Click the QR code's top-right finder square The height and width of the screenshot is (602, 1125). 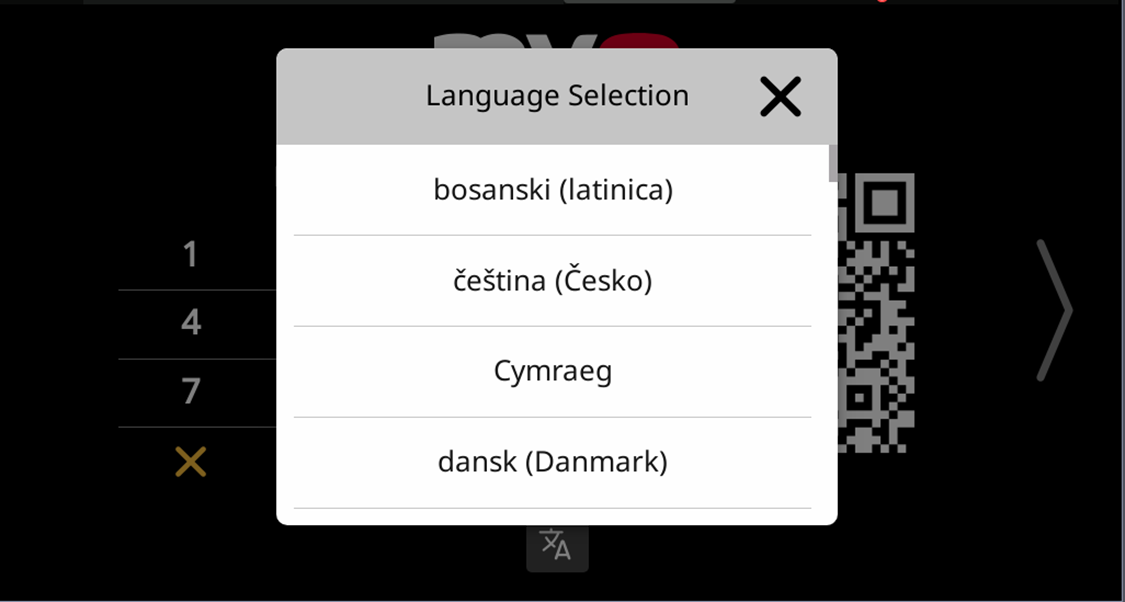[x=885, y=203]
